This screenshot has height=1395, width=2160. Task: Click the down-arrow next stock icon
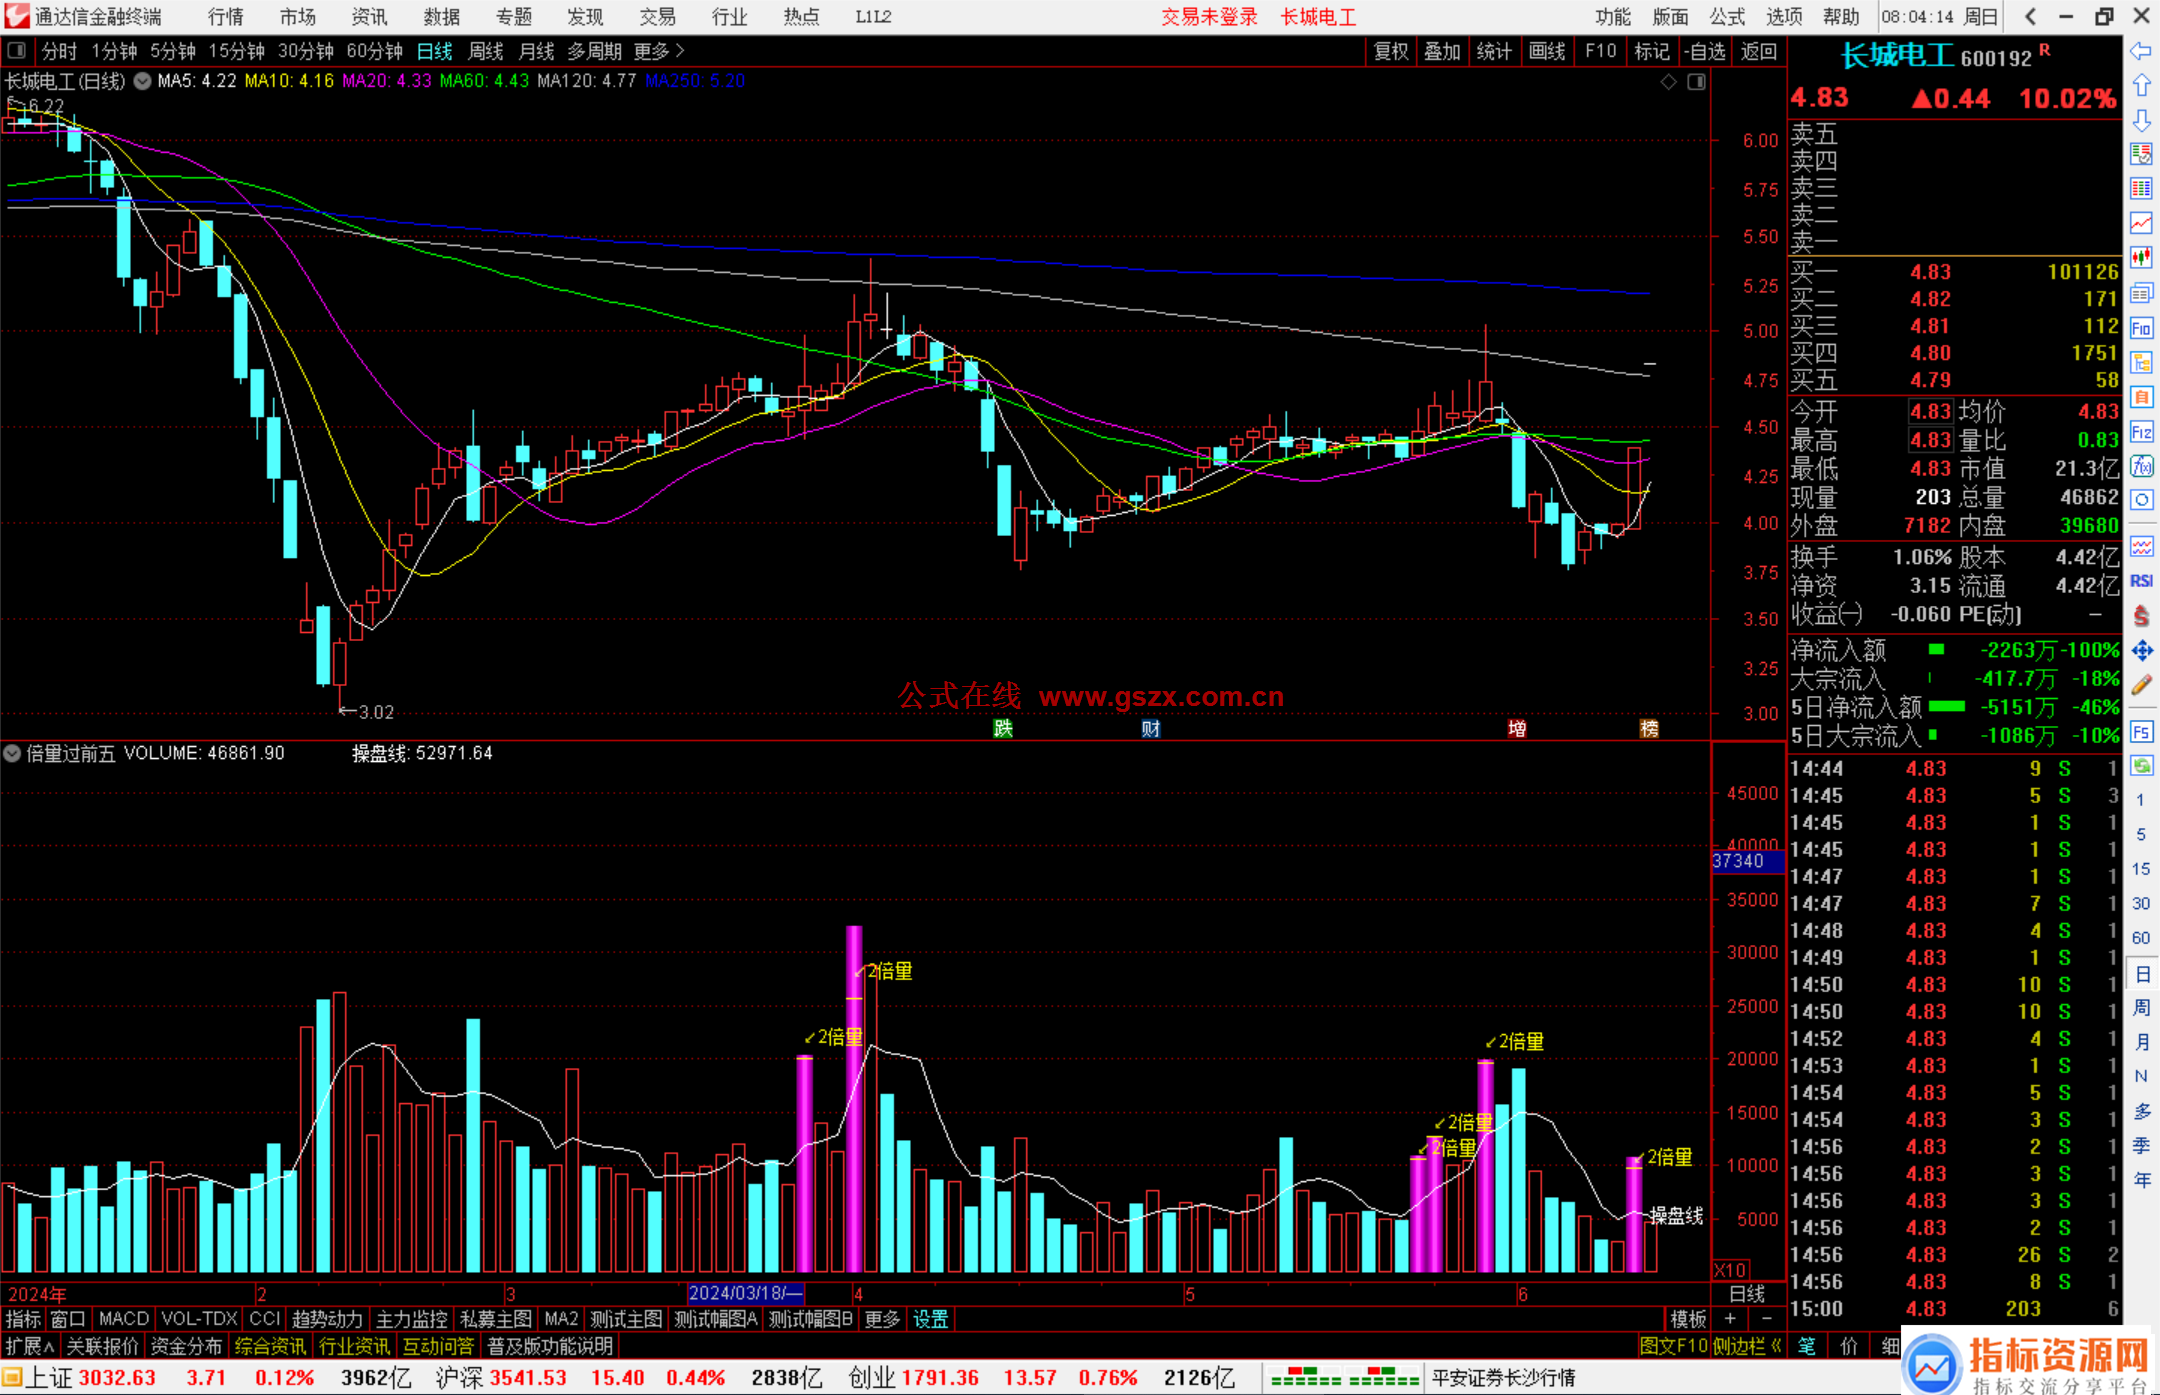2141,120
